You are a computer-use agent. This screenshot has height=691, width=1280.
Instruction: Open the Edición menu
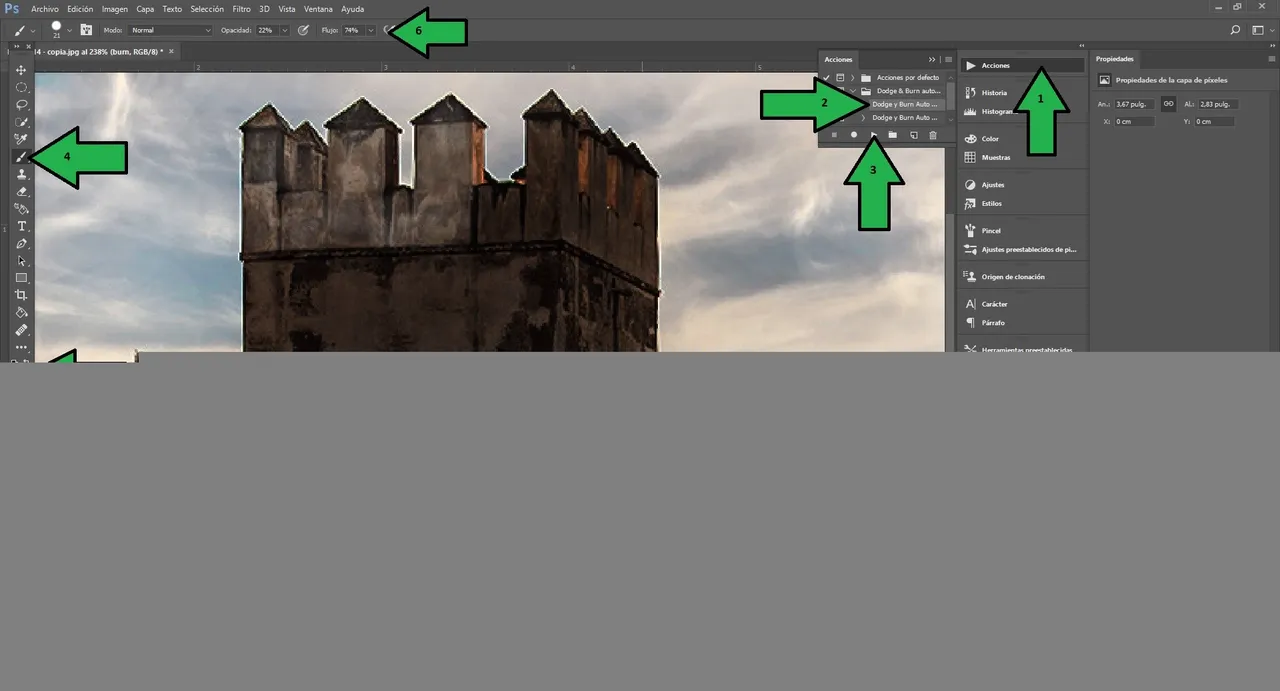(x=80, y=9)
